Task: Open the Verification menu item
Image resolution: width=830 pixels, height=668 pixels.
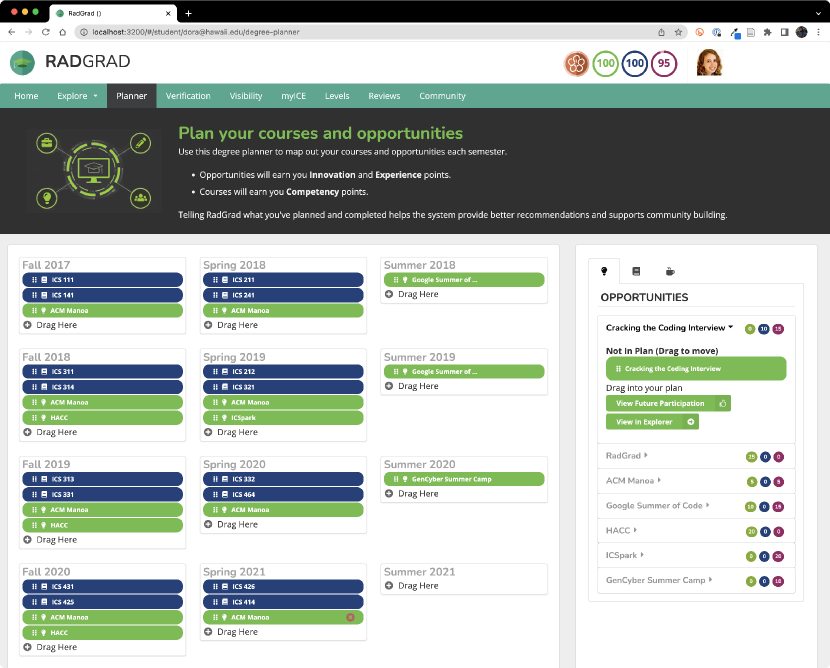Action: click(188, 96)
